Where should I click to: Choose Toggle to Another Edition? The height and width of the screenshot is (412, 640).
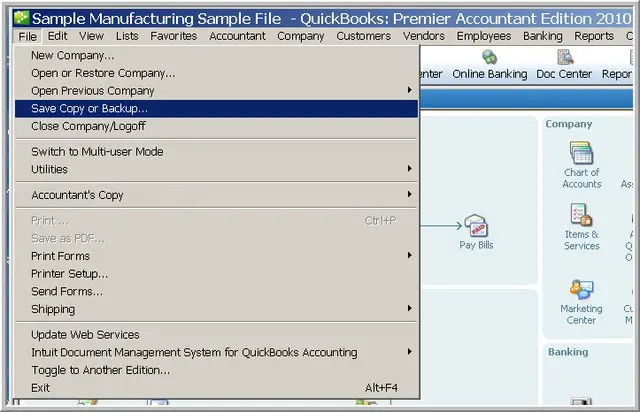(216, 370)
